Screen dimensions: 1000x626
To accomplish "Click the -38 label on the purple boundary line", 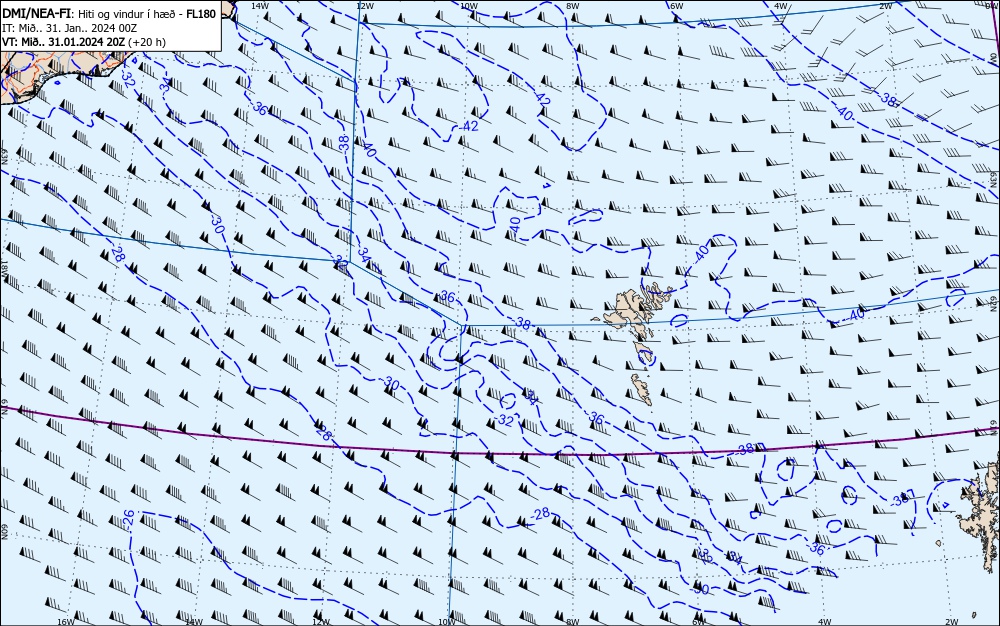I will click(745, 449).
